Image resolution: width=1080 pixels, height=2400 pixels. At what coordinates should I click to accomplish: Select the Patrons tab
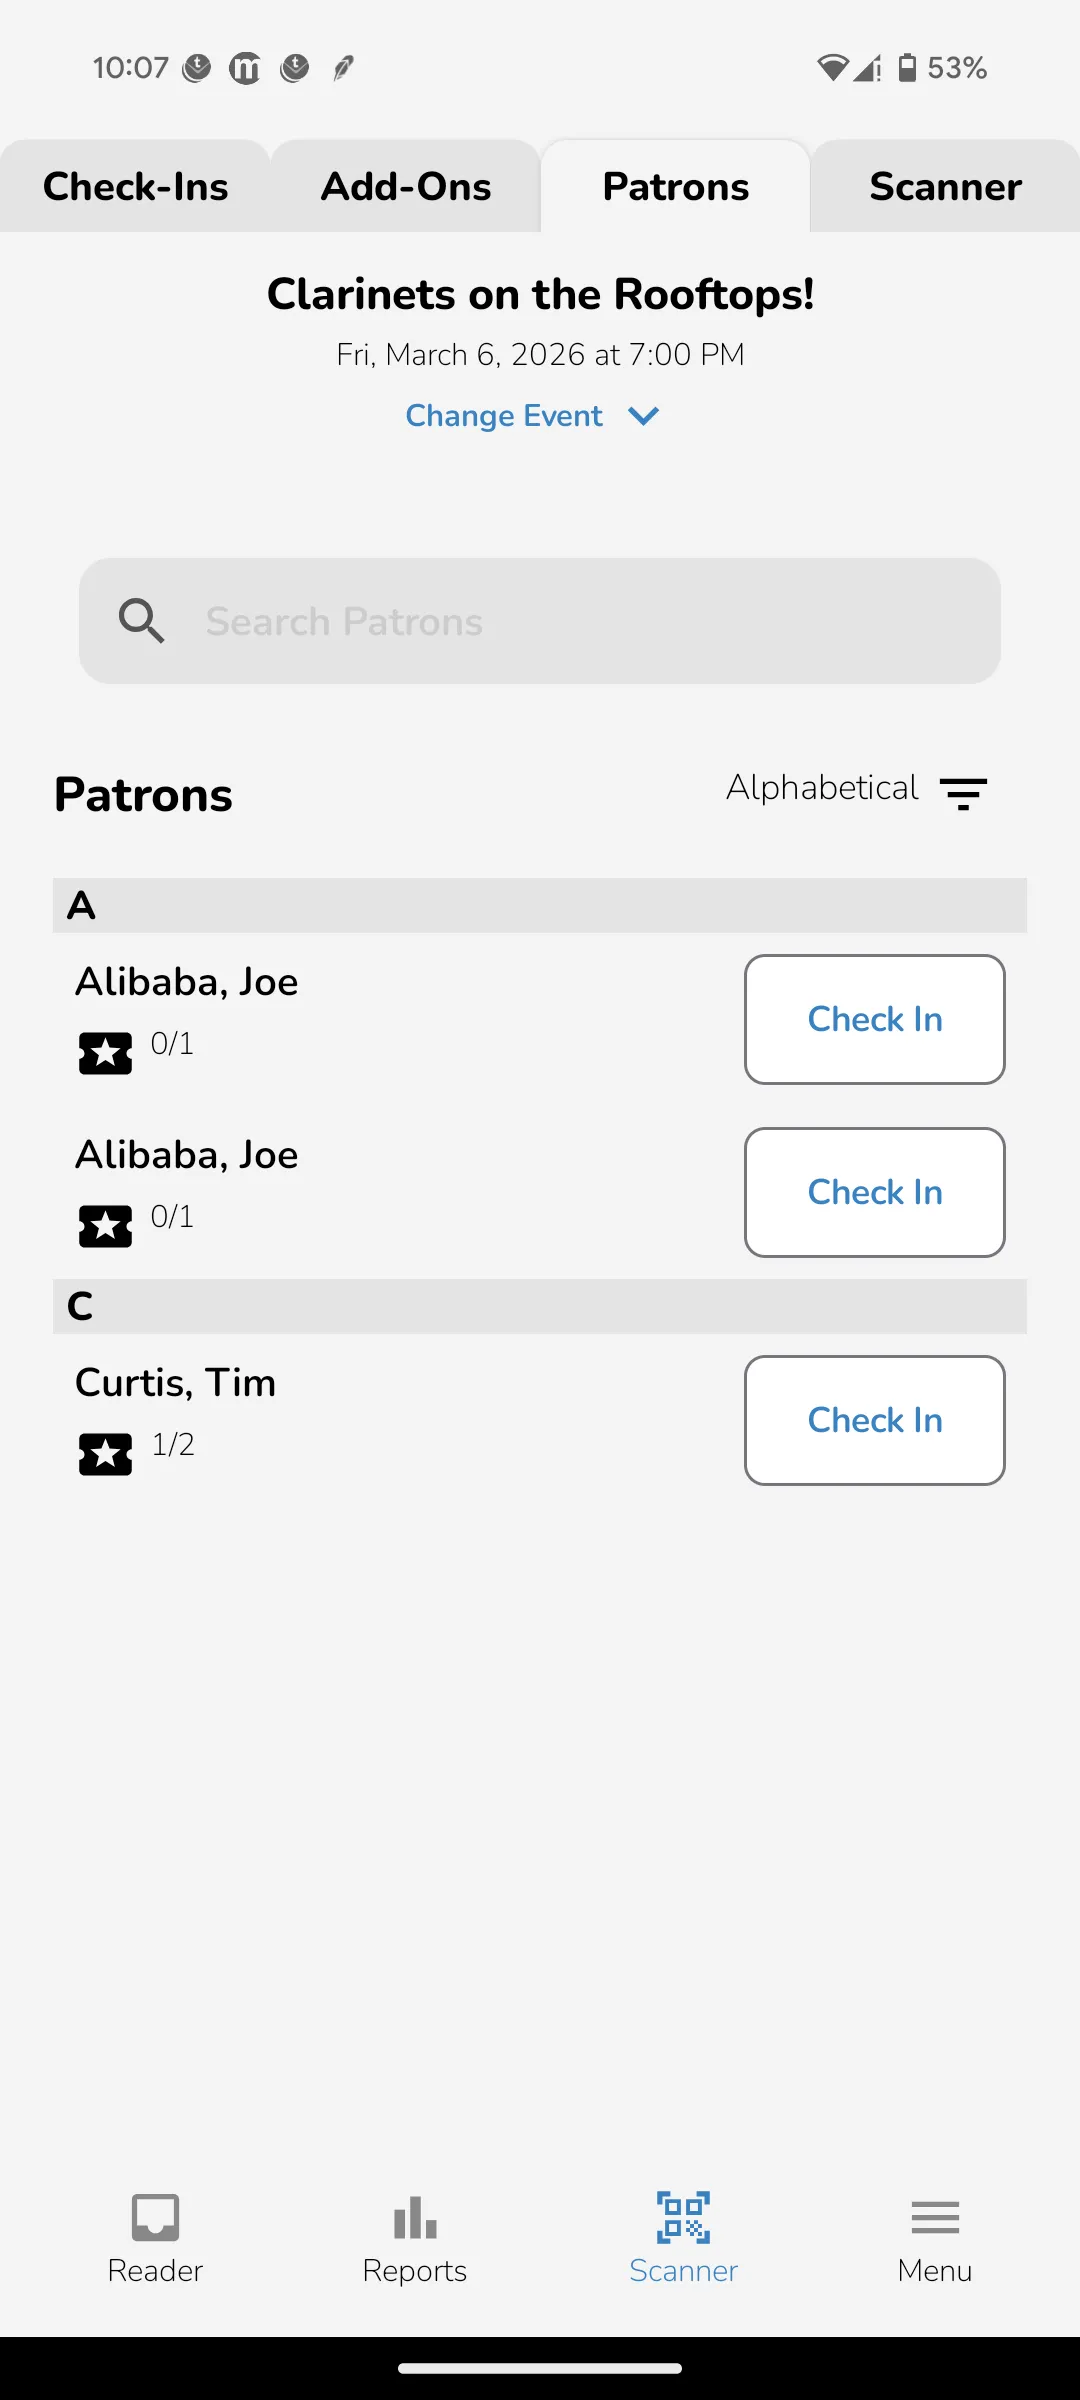coord(676,187)
